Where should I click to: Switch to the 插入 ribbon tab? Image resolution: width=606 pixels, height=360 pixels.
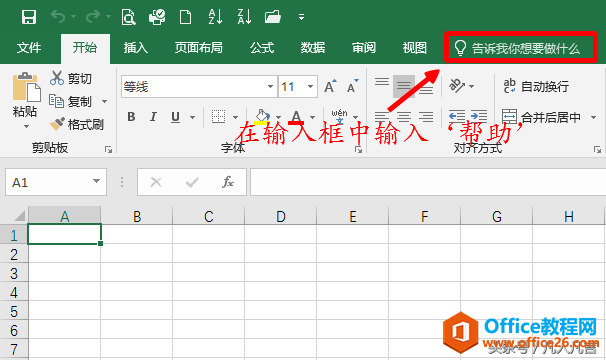[136, 48]
